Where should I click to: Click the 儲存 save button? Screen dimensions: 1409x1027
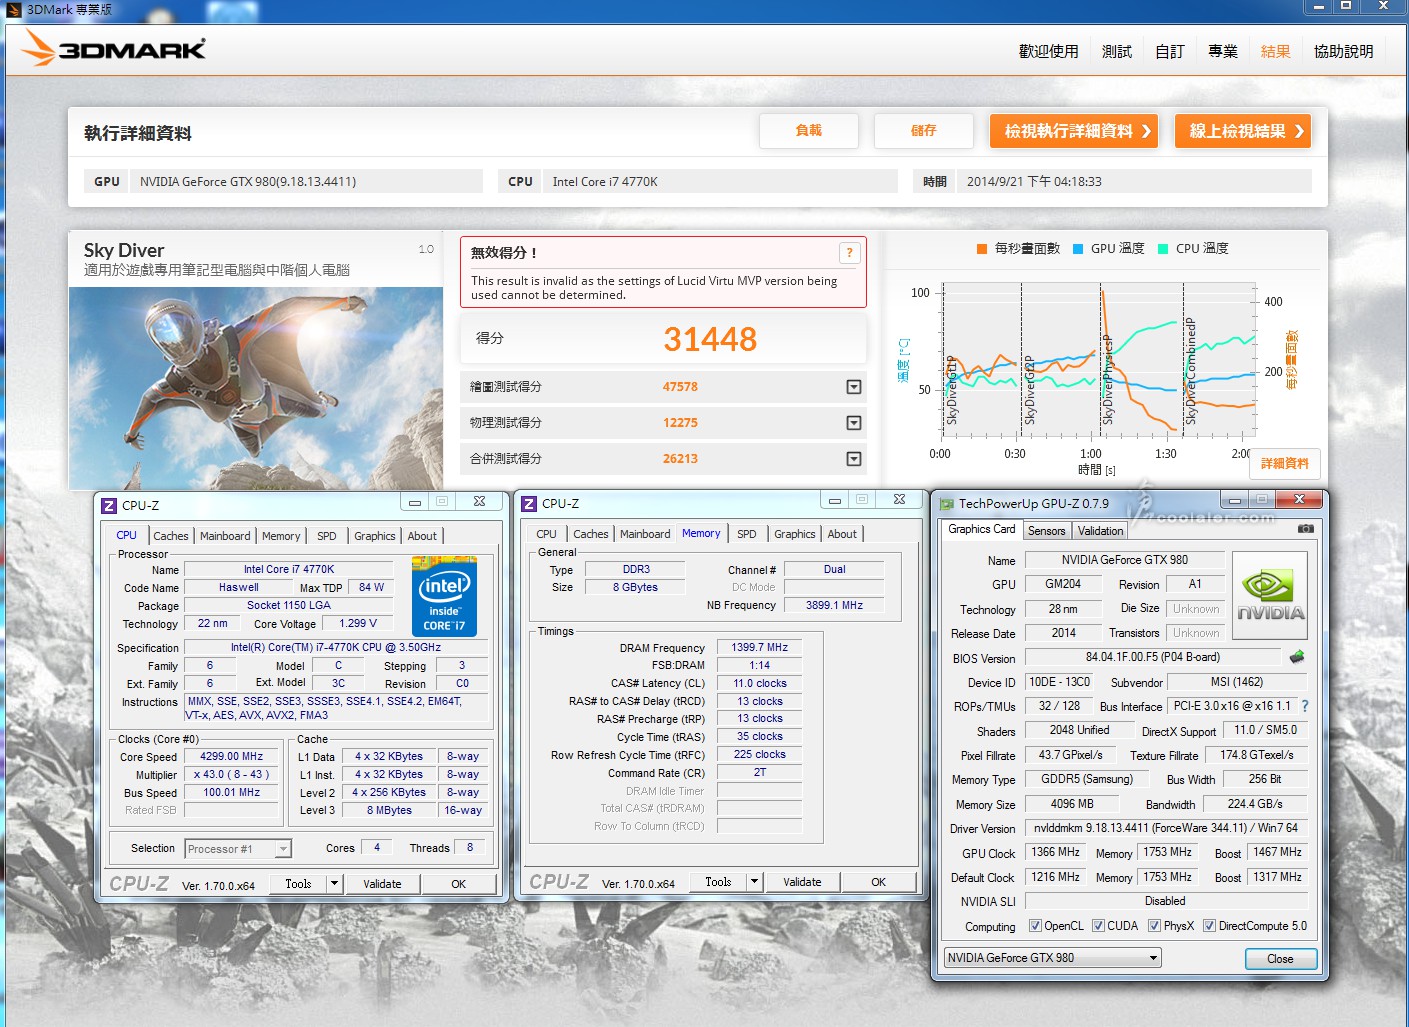pyautogui.click(x=923, y=131)
